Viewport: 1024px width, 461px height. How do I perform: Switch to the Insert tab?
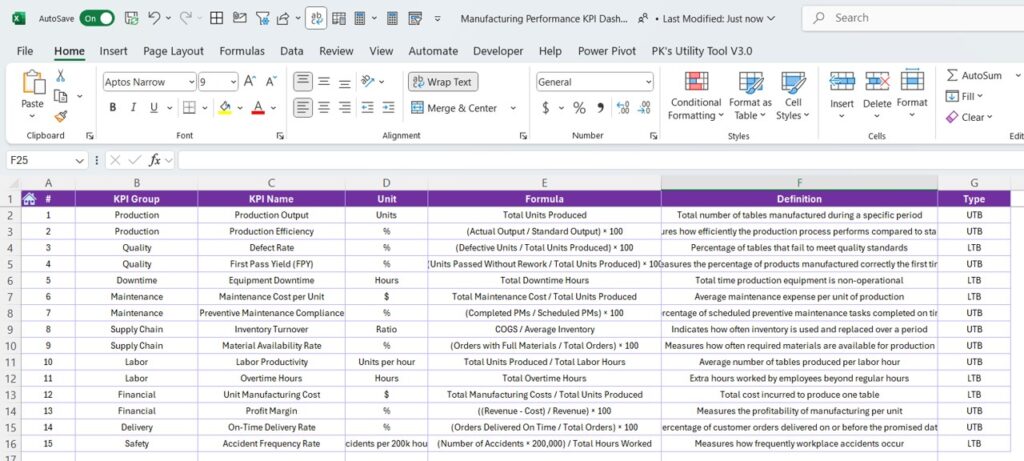[114, 51]
